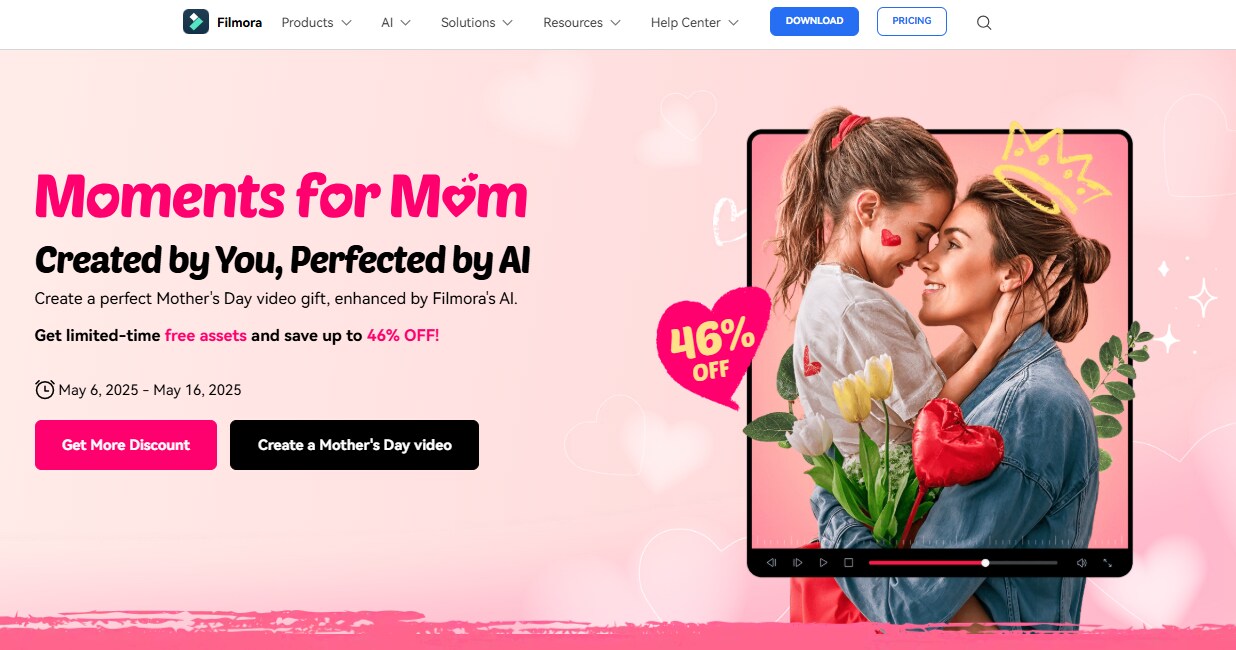Open the Resources menu
1236x650 pixels.
[x=581, y=22]
